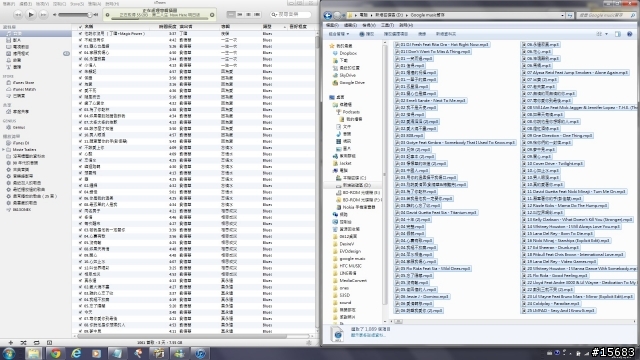Open the view options dropdown arrow in Explorer
The height and width of the screenshot is (360, 640).
607,34
